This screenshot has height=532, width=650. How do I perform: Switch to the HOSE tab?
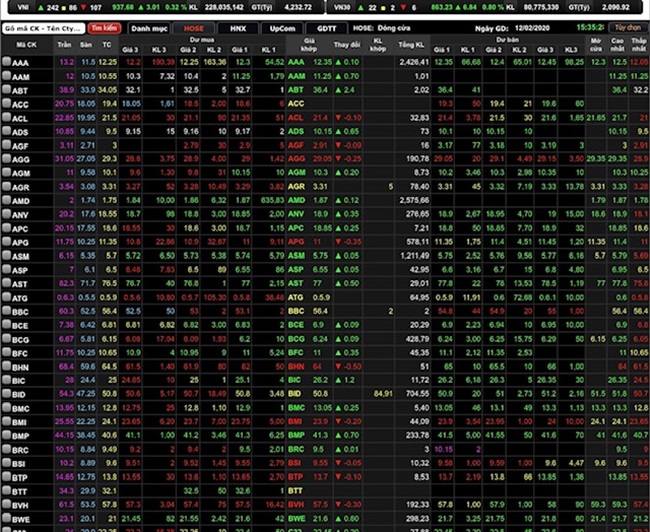pos(193,29)
